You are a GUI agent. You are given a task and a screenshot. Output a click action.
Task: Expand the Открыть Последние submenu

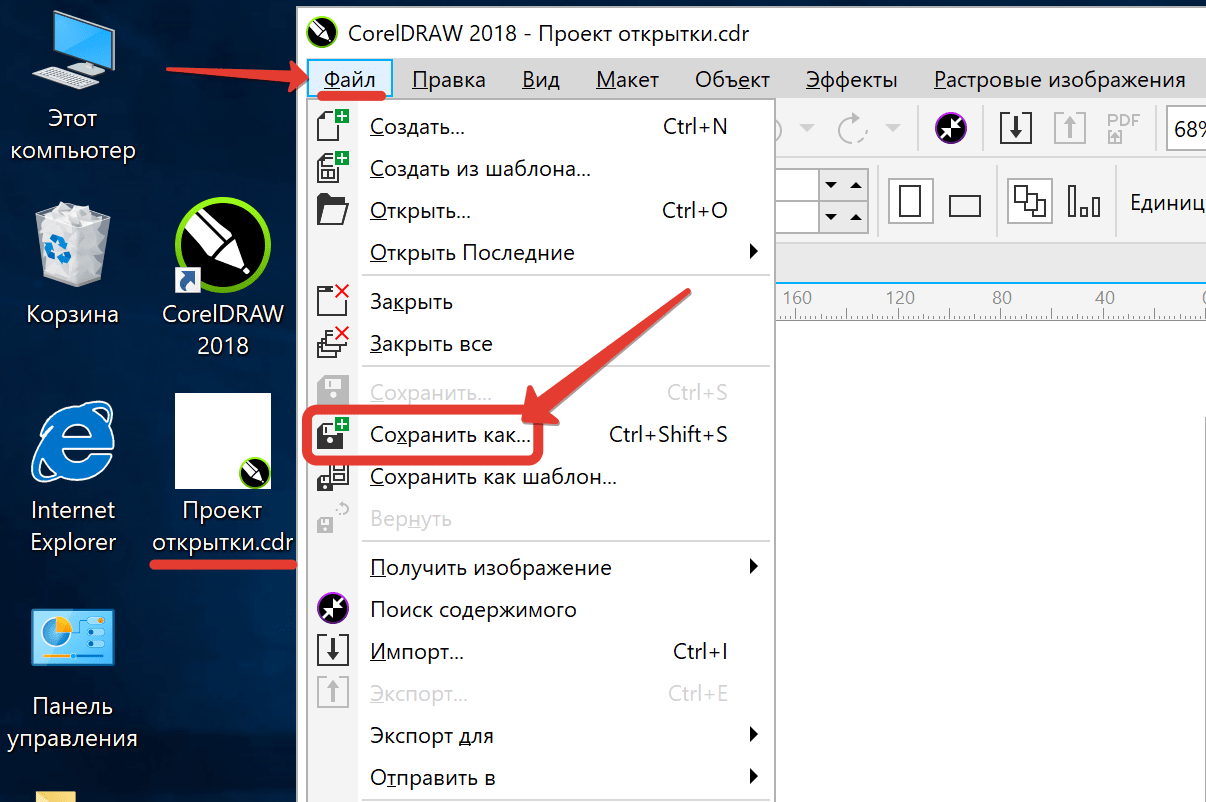point(539,253)
